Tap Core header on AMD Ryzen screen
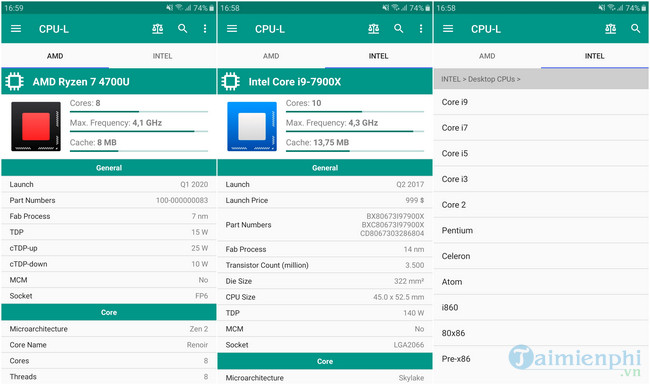650x385 pixels. pos(109,312)
